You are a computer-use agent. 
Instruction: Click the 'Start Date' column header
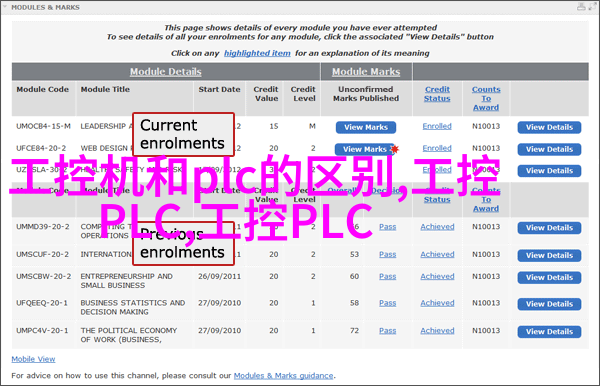pyautogui.click(x=219, y=89)
